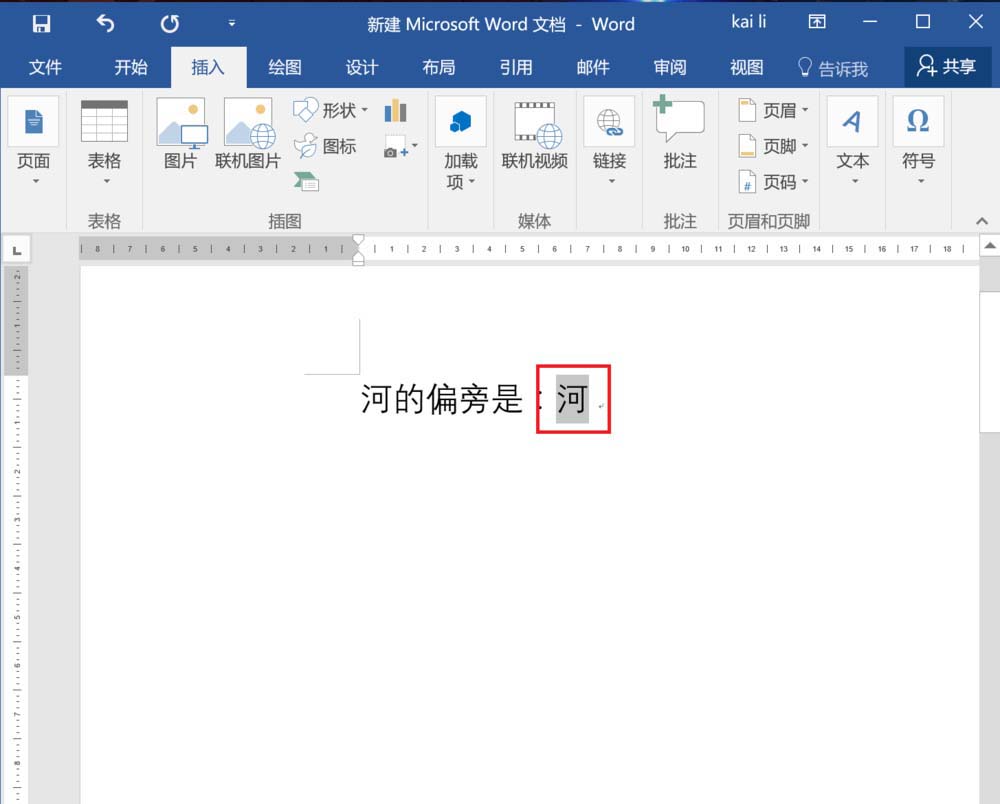Click the vertical scrollbar up arrow
This screenshot has width=1000, height=804.
coord(990,245)
